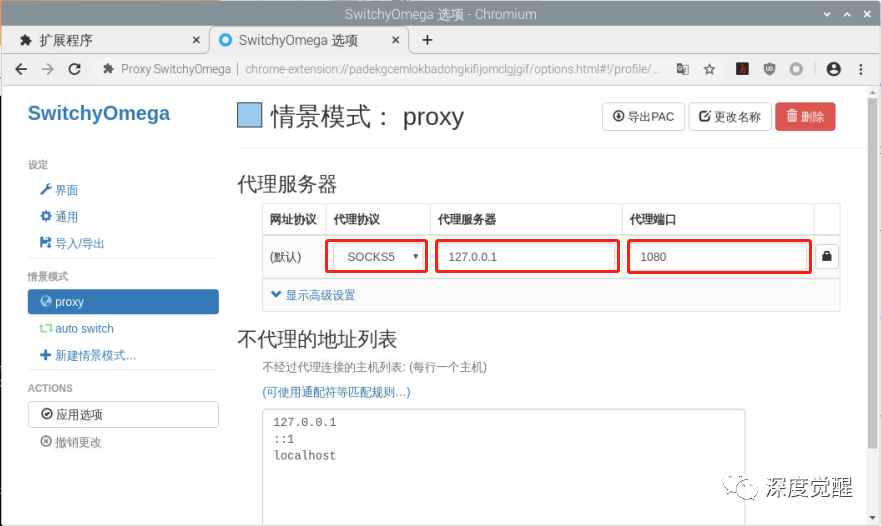Screen dimensions: 881x526
Task: Switch to the 扩展程序 tab
Action: pyautogui.click(x=104, y=40)
